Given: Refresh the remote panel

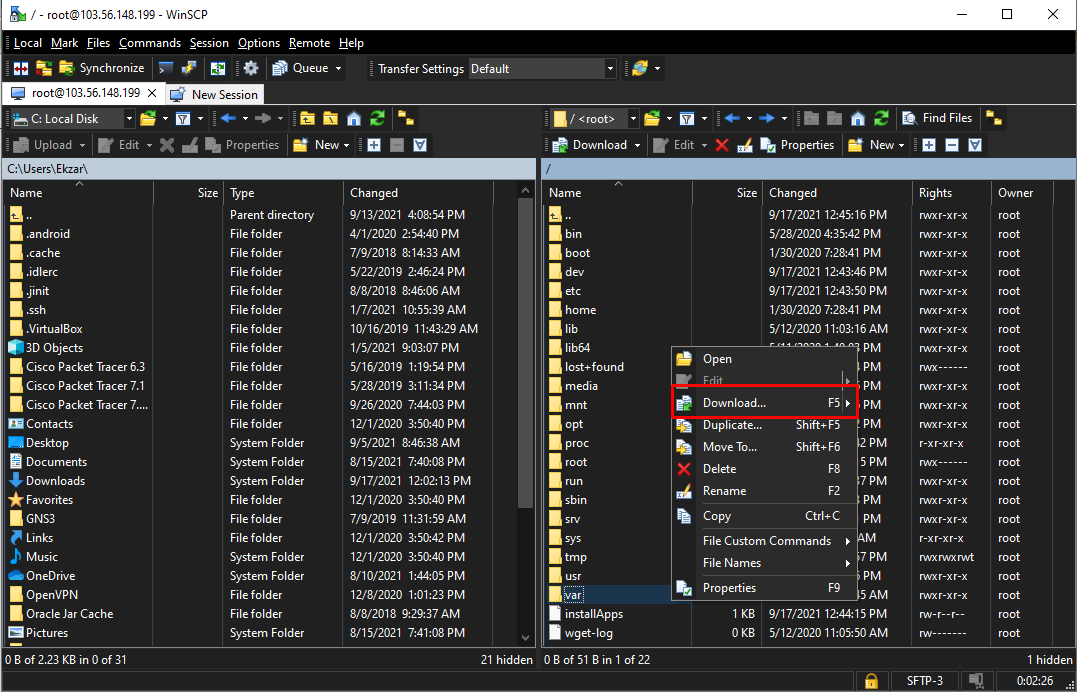Looking at the screenshot, I should (x=881, y=119).
